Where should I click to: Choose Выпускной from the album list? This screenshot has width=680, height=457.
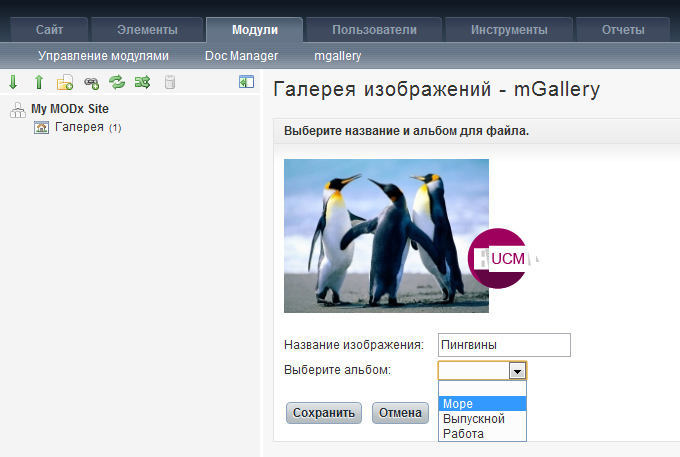[483, 419]
